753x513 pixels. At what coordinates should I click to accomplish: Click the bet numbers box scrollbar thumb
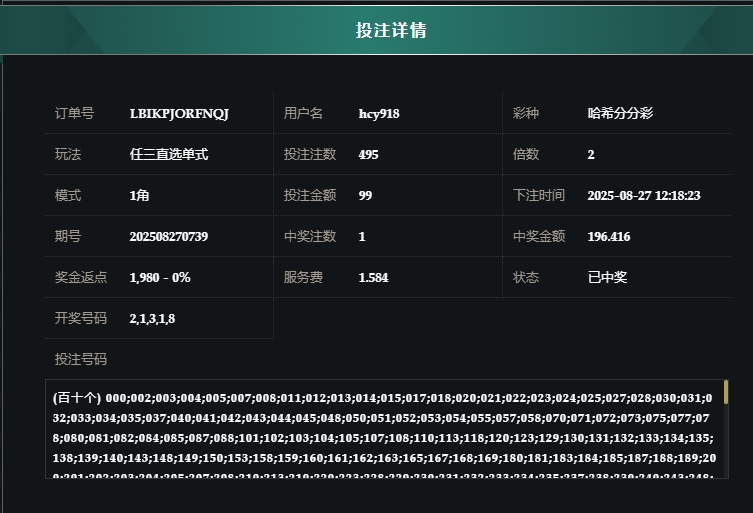[x=726, y=392]
